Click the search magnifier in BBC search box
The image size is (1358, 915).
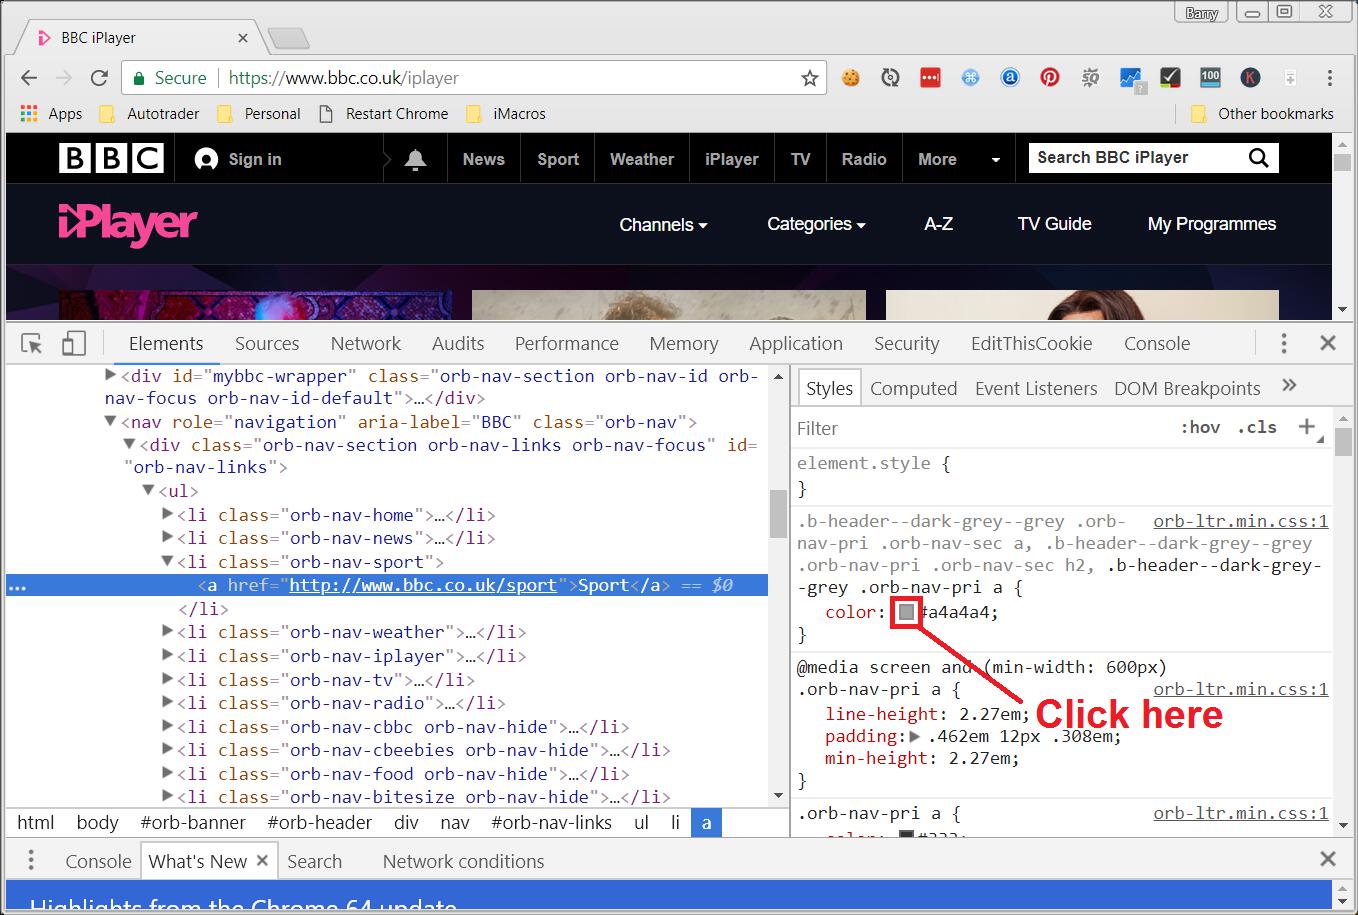point(1258,157)
